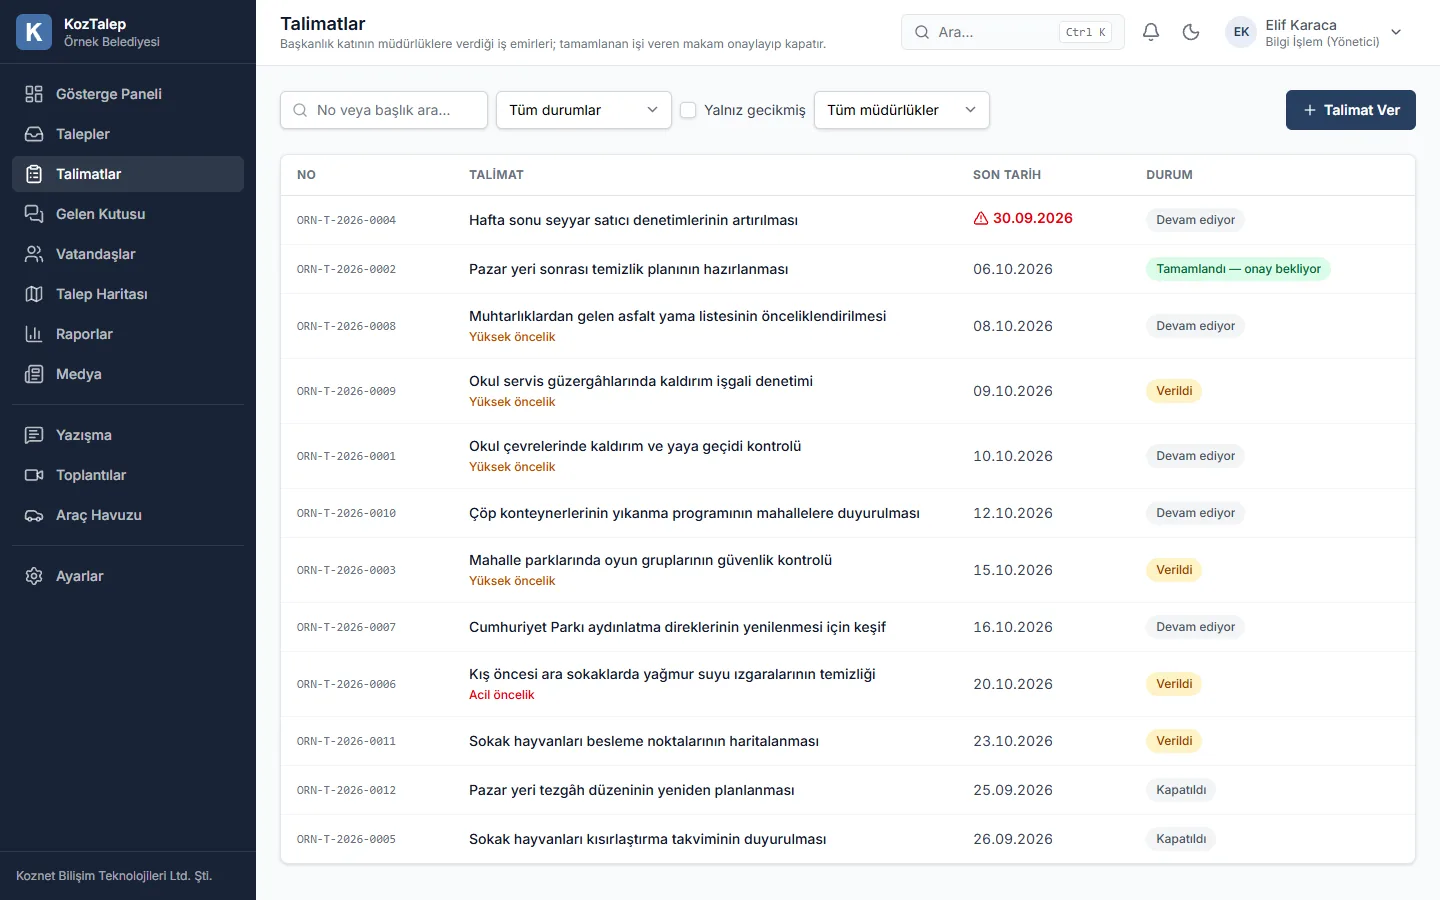Image resolution: width=1440 pixels, height=900 pixels.
Task: Click the Medya newspaper icon
Action: point(34,374)
